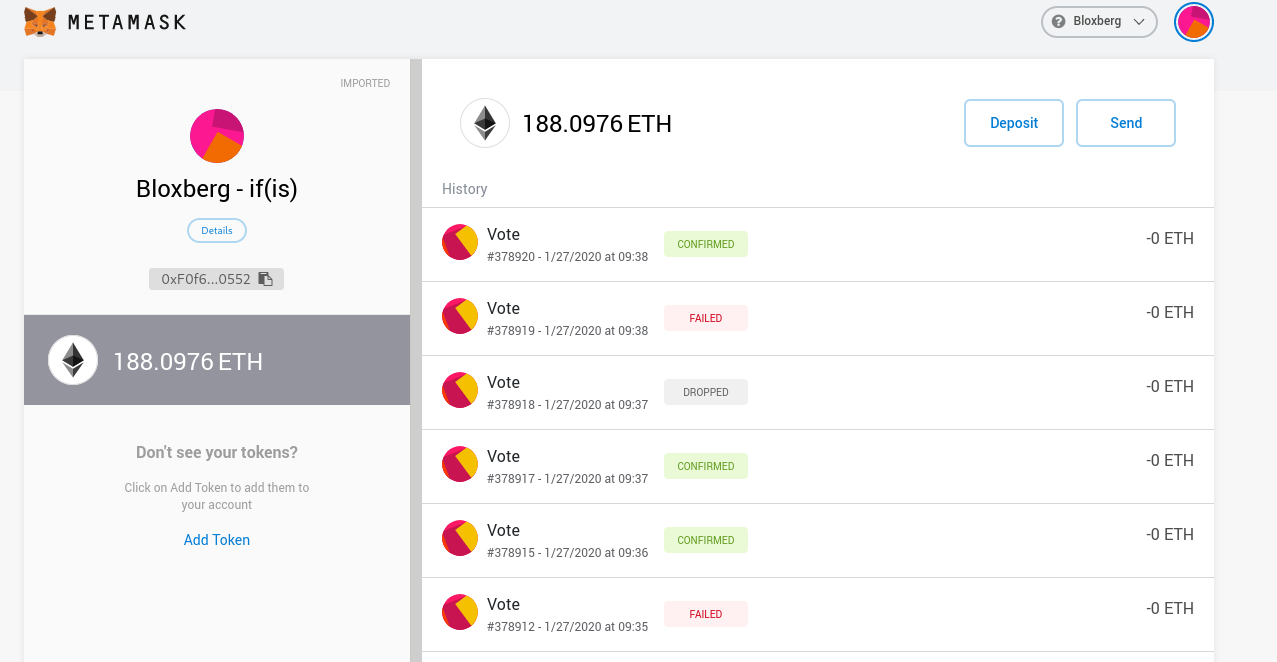
Task: Copy address 0xF0f6...0552 to clipboard
Action: (x=216, y=279)
